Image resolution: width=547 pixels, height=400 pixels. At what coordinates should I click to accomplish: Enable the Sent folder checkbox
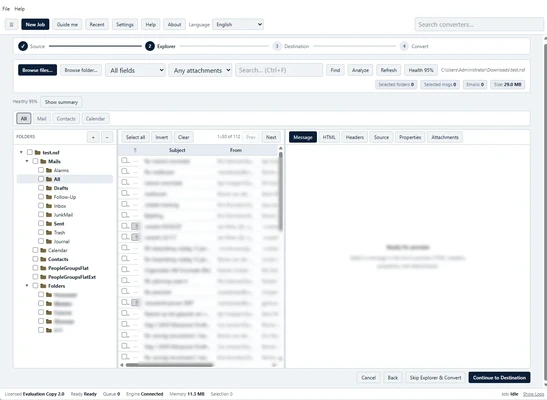pyautogui.click(x=41, y=223)
